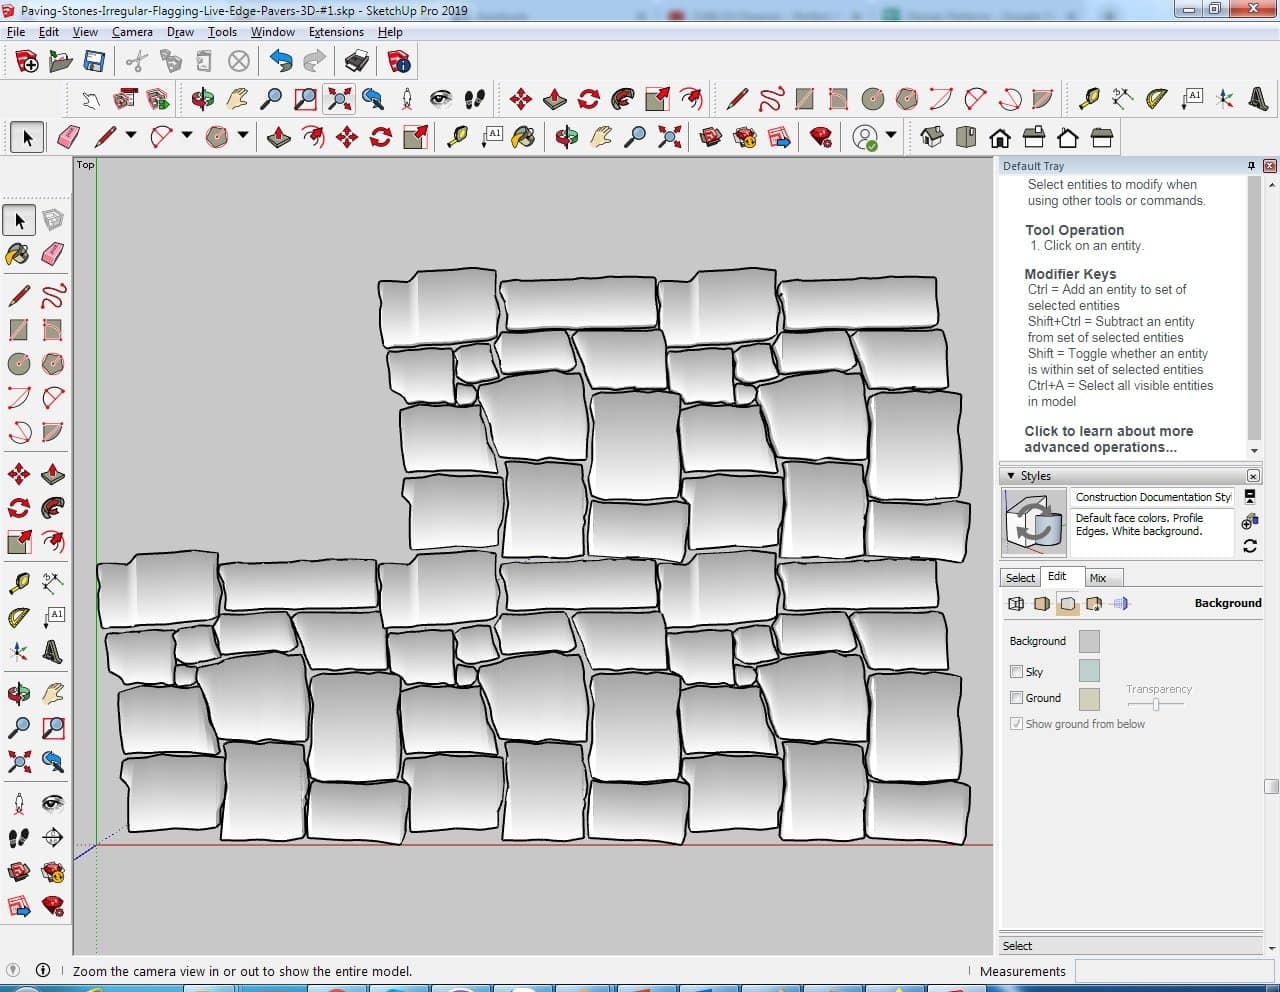
Task: Click the learn about more advanced operations link
Action: pyautogui.click(x=1108, y=439)
